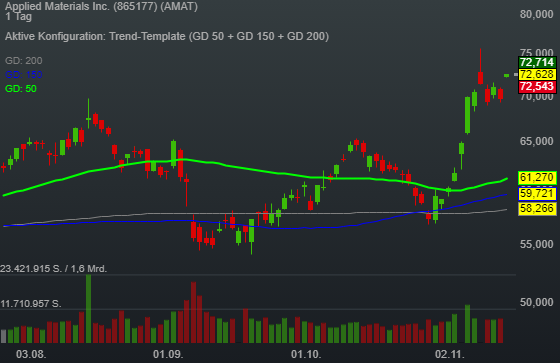Click the green 72,714 price tag
The height and width of the screenshot is (363, 560).
coord(537,62)
